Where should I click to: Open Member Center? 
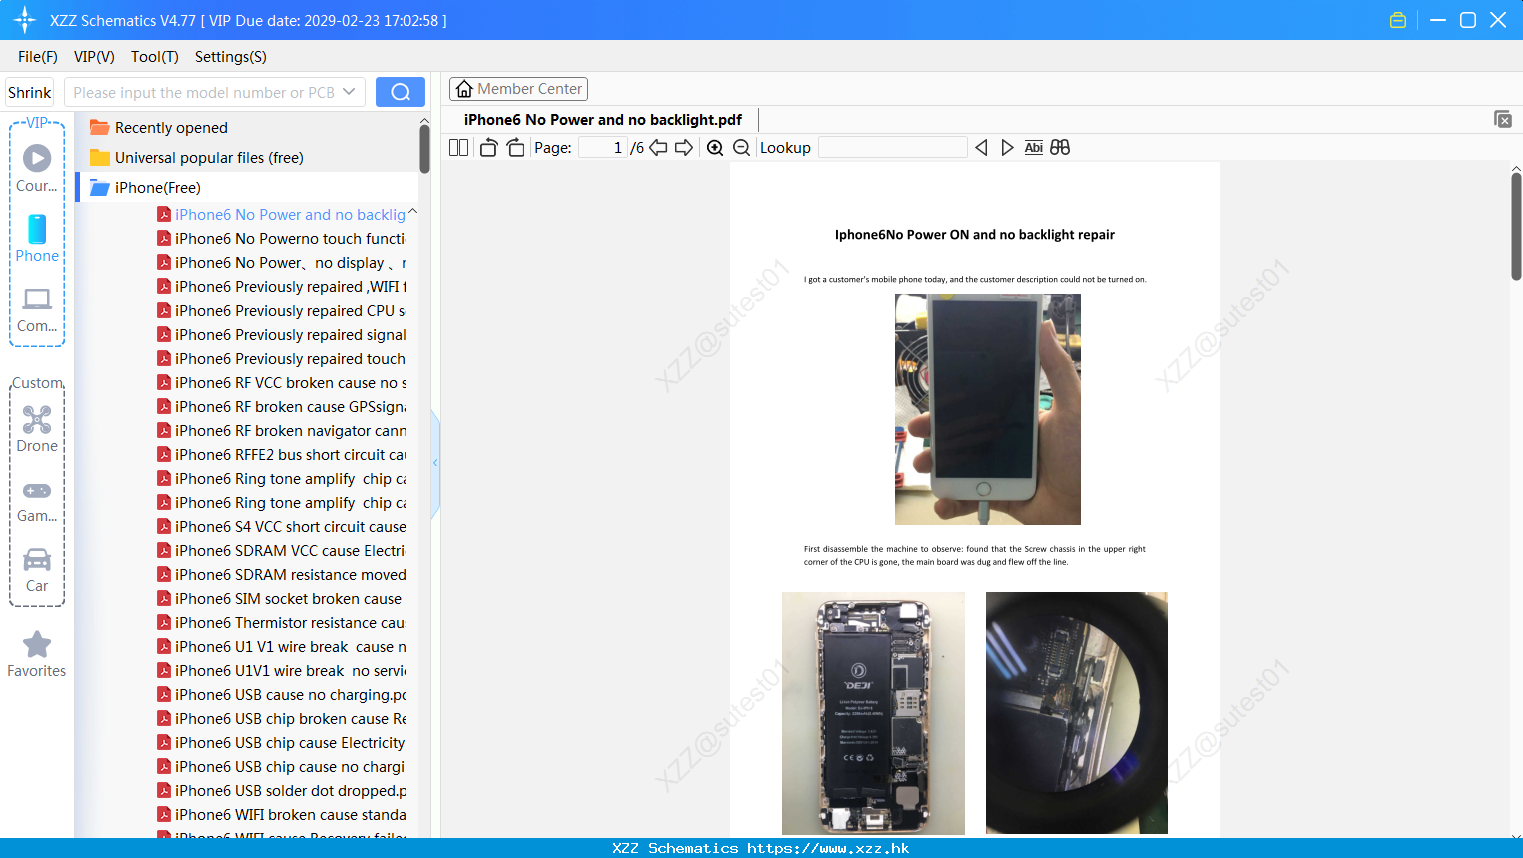[518, 89]
